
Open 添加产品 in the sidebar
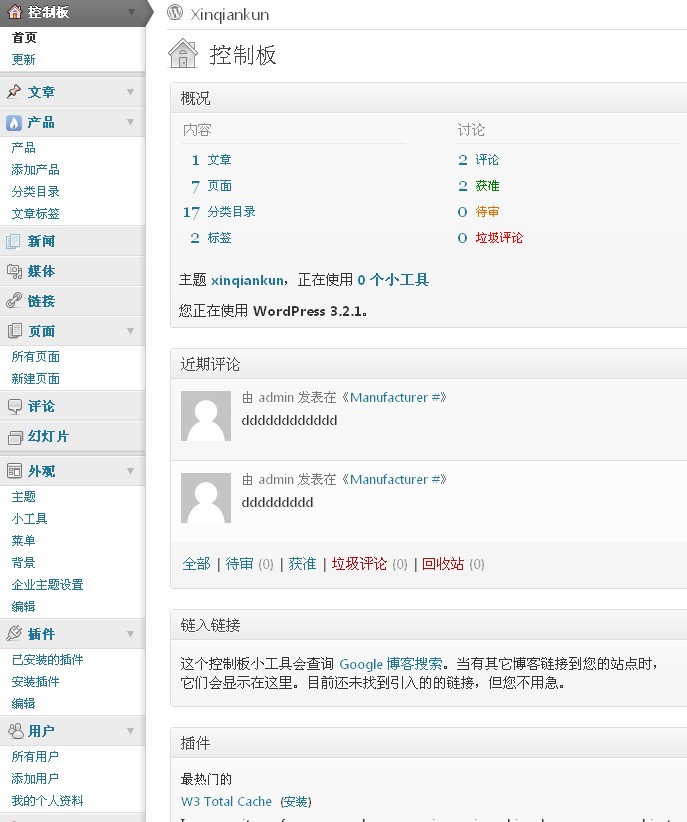coord(36,170)
